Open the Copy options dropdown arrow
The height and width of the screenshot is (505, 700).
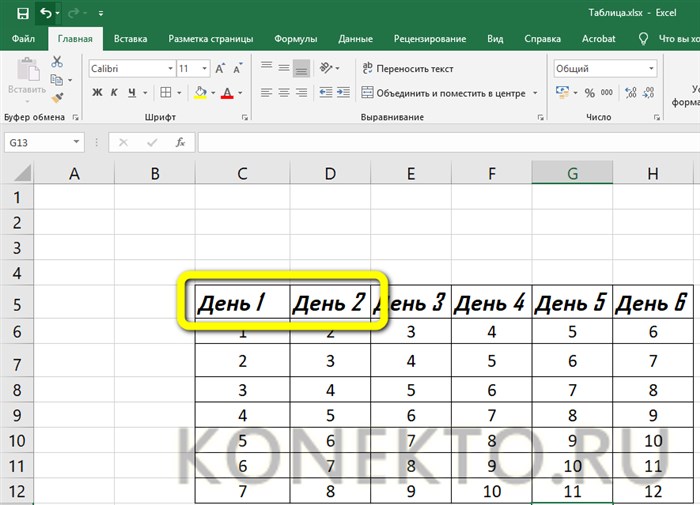70,80
